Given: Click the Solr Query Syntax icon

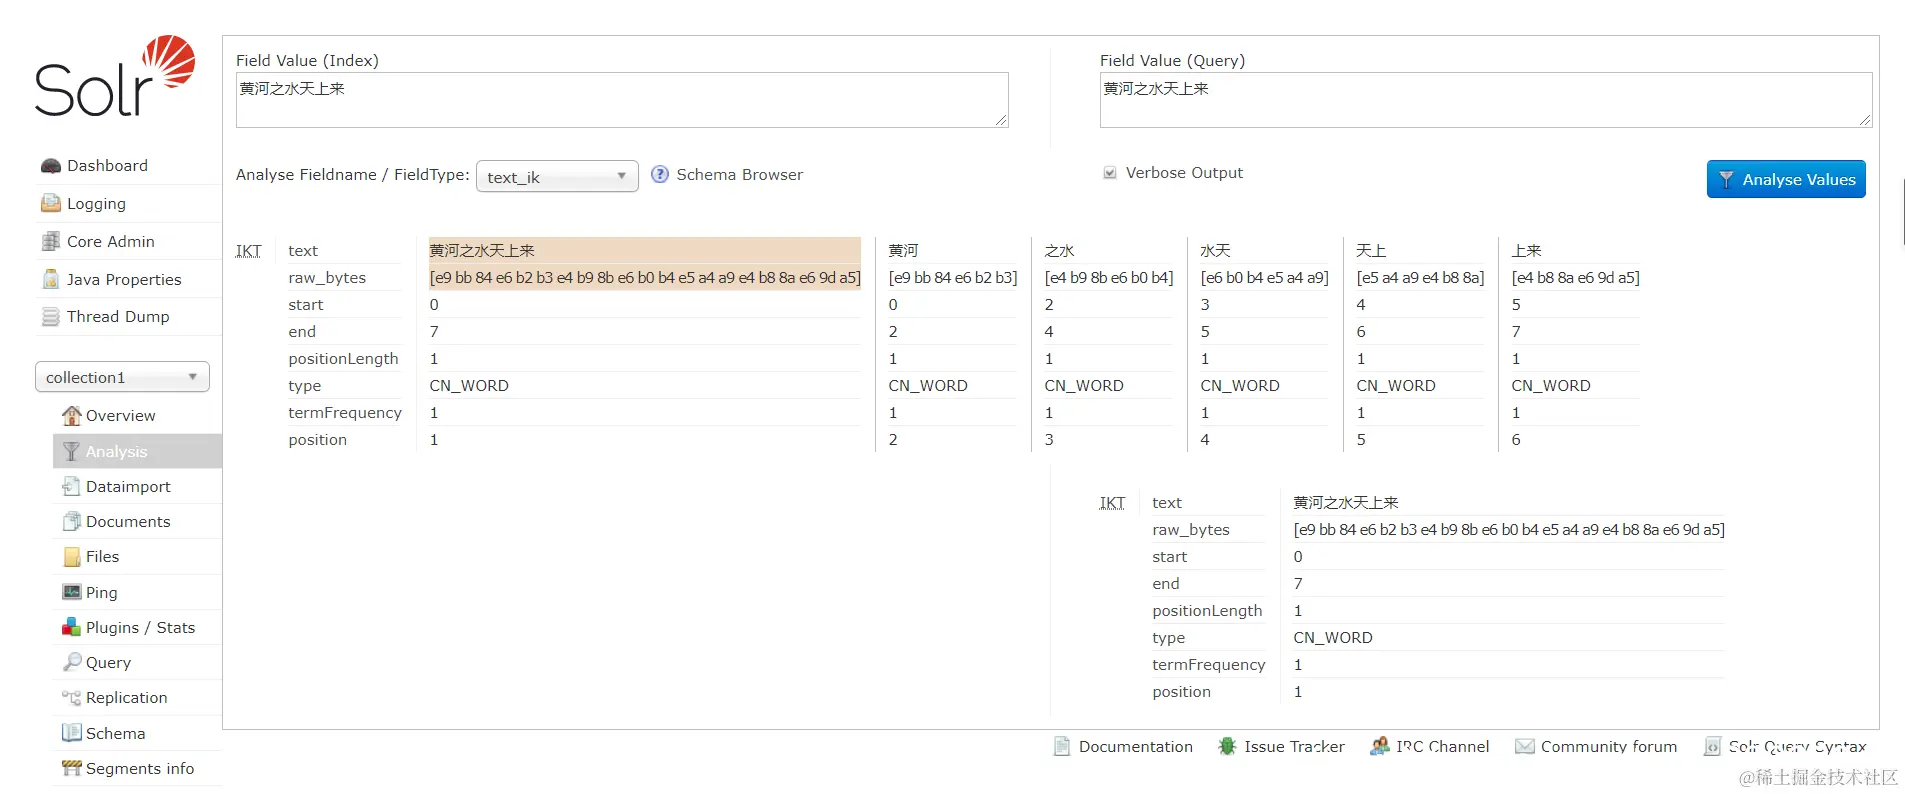Looking at the screenshot, I should click(1713, 747).
